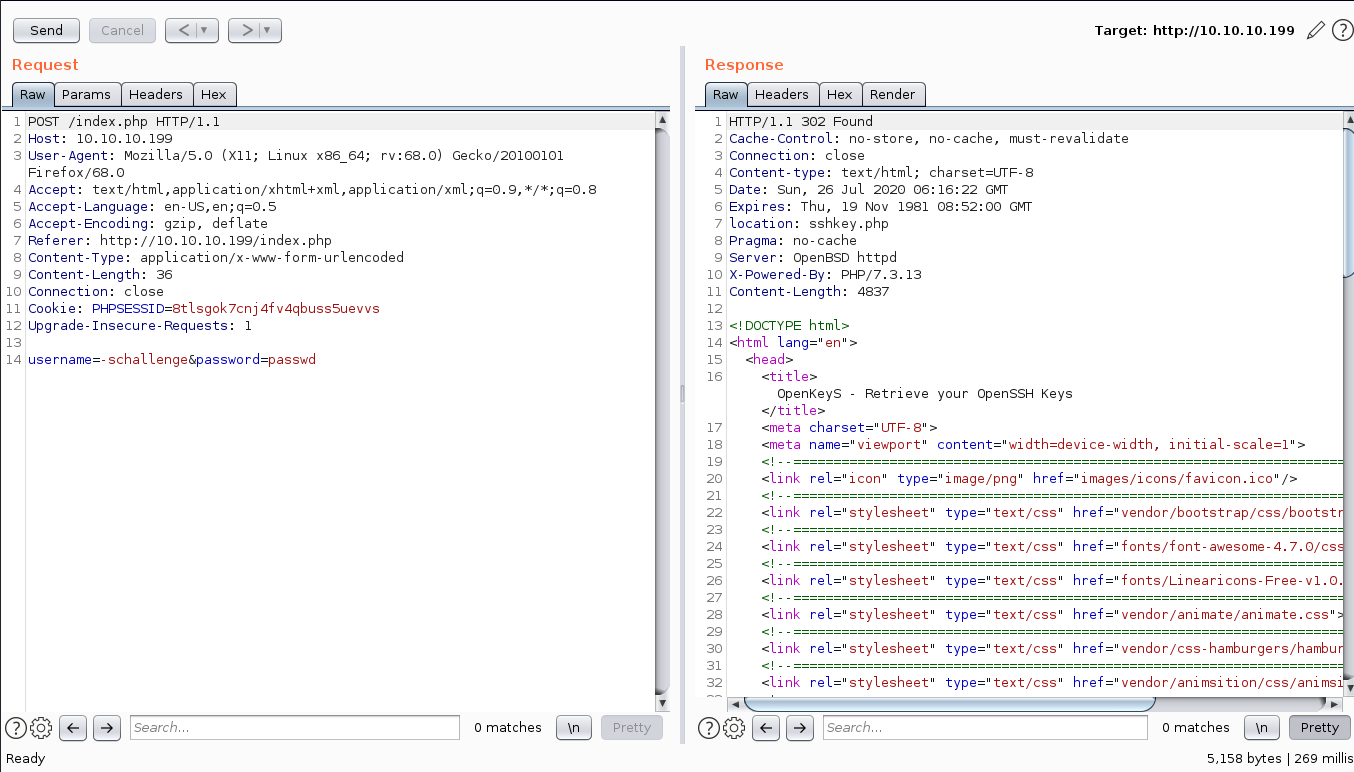1354x772 pixels.
Task: Open help icon next to target
Action: [1342, 30]
